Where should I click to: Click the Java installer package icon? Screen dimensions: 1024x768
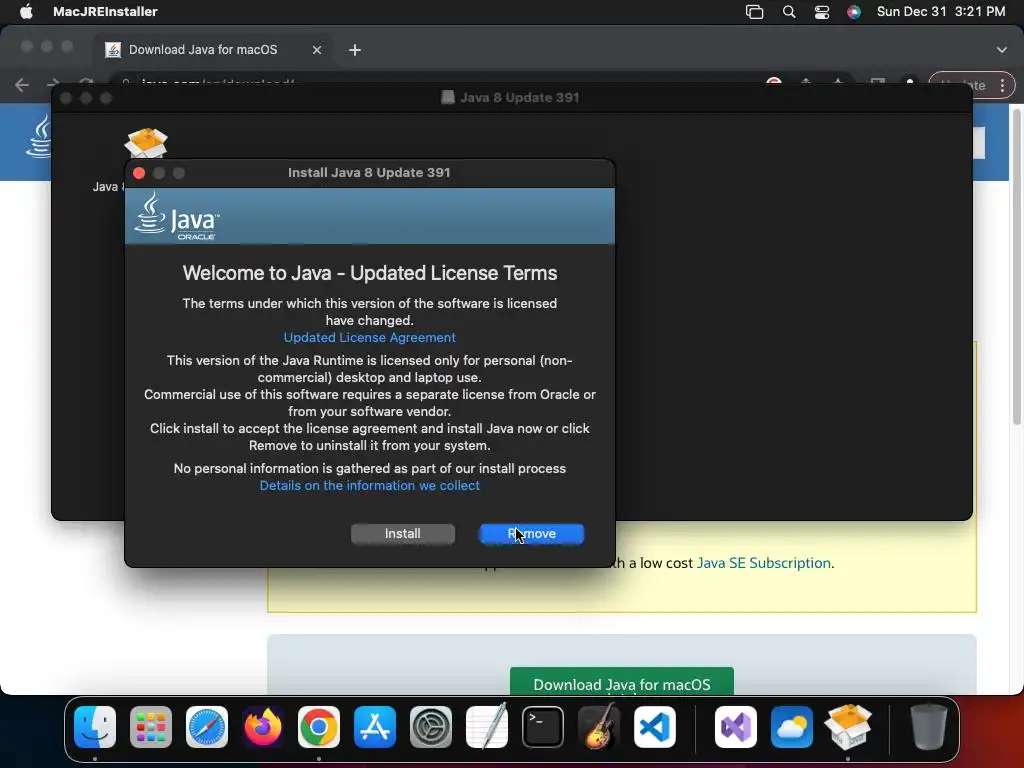pos(146,142)
